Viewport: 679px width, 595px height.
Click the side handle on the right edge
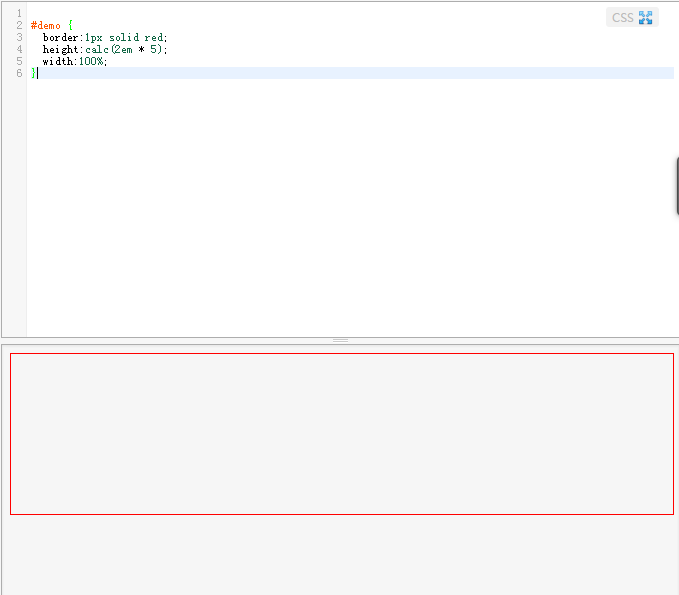tap(677, 186)
